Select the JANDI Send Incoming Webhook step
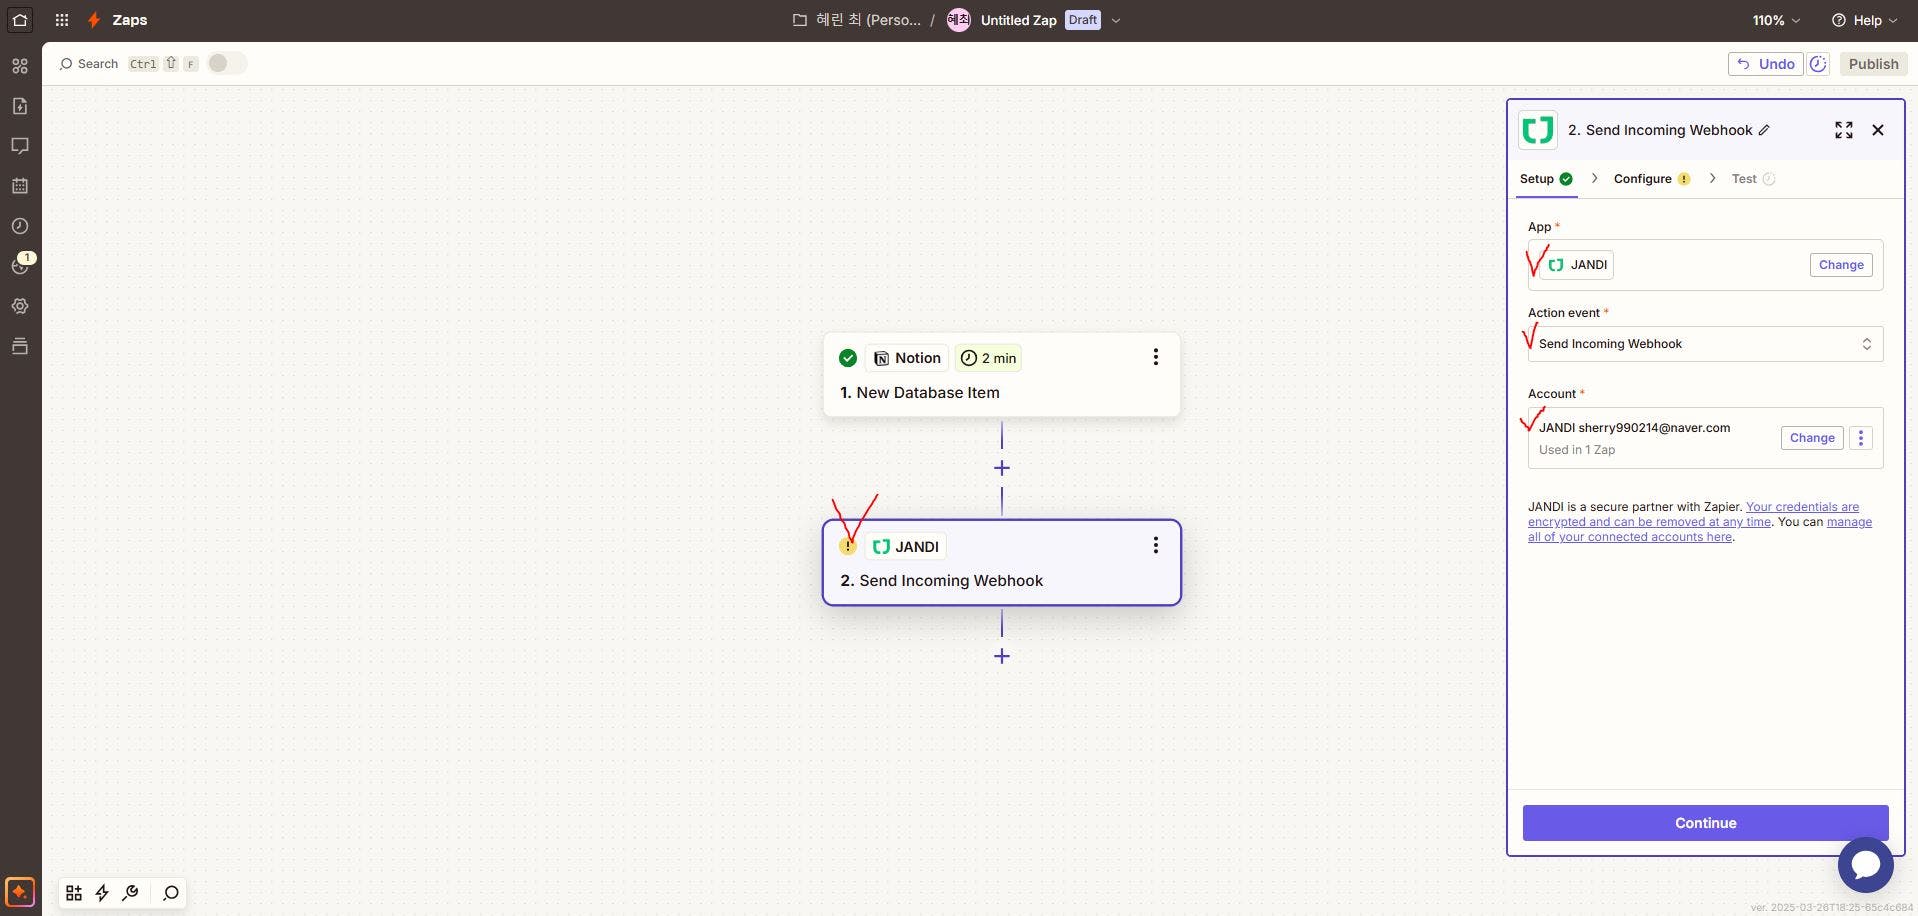1918x916 pixels. tap(1001, 562)
